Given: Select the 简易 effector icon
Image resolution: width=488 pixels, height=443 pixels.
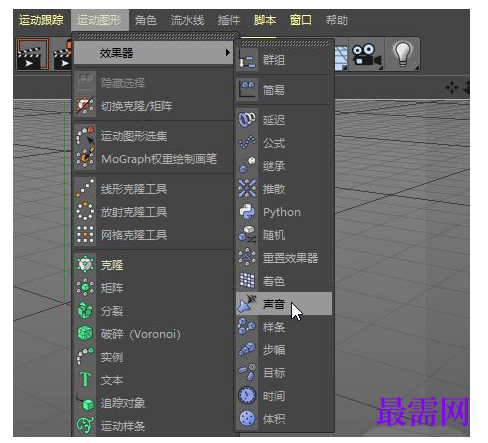Looking at the screenshot, I should click(x=247, y=89).
